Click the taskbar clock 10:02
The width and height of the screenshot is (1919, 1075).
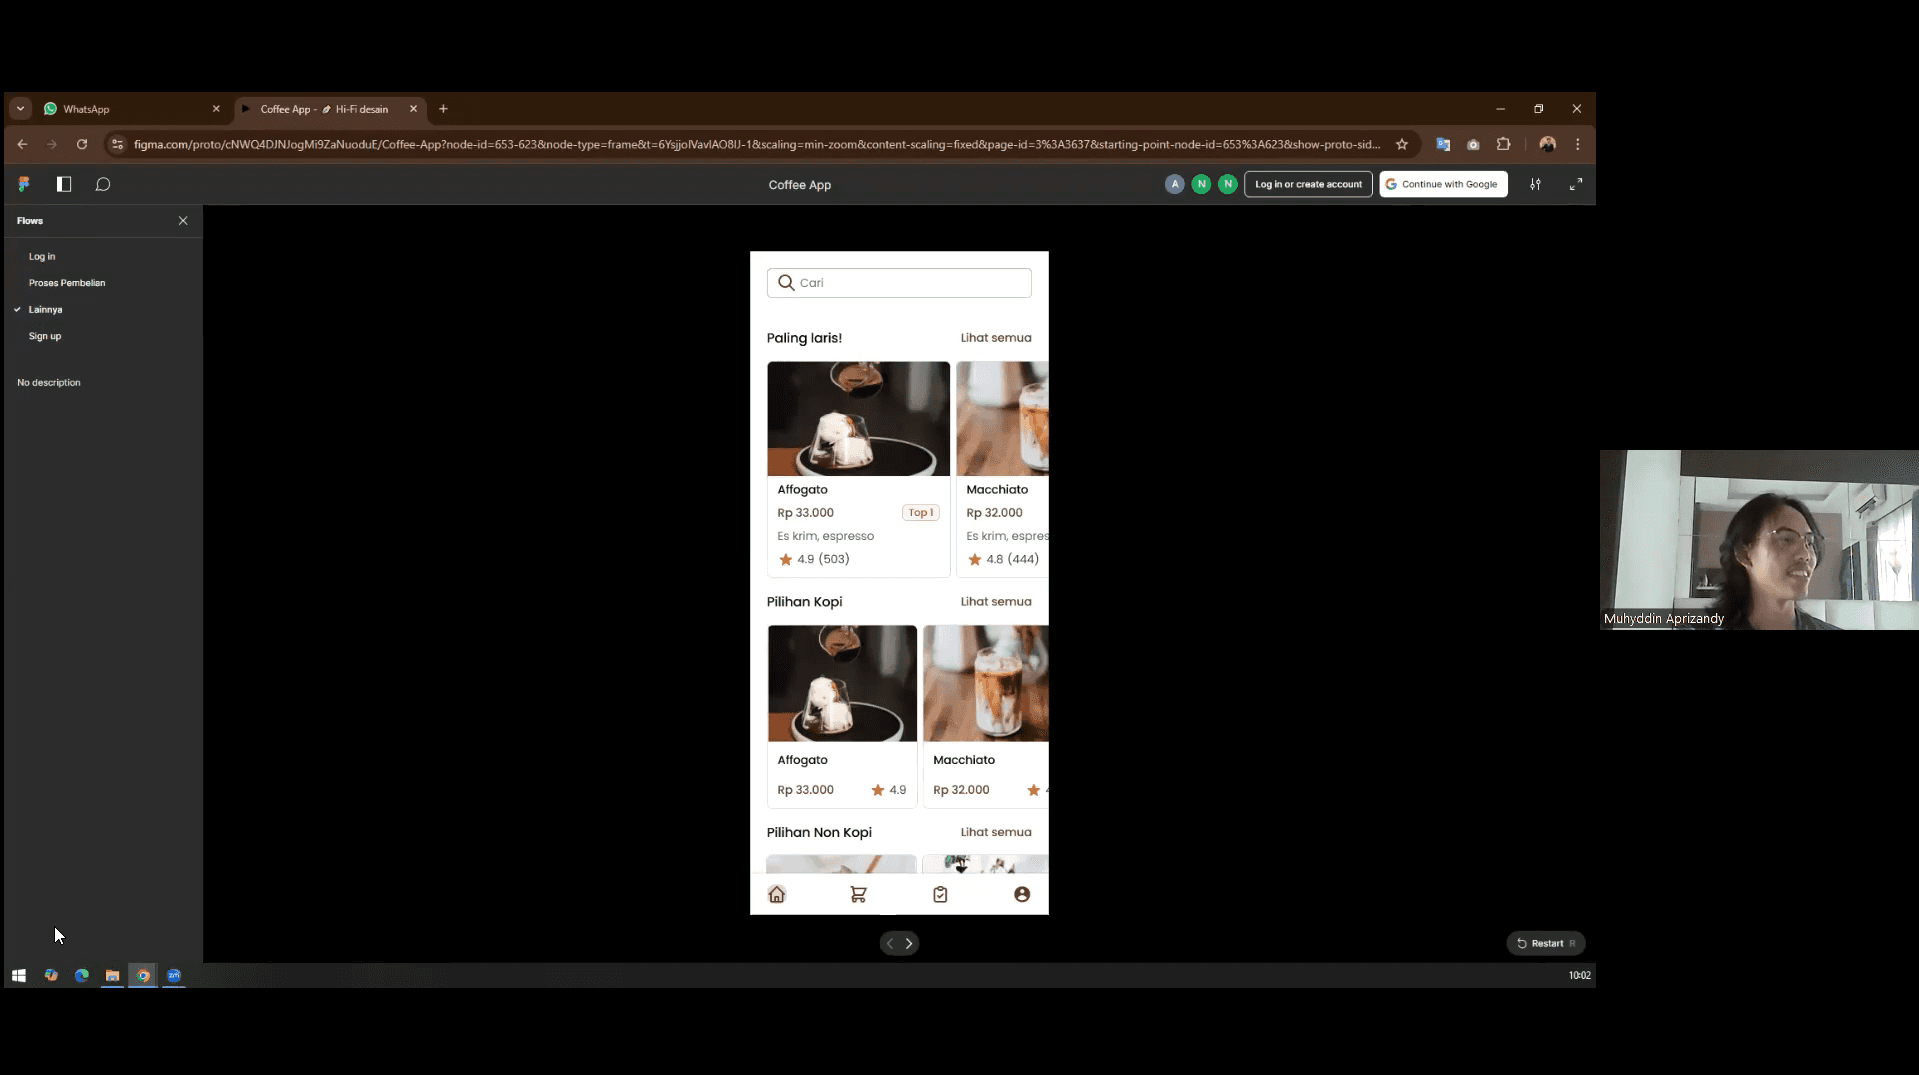click(1580, 975)
